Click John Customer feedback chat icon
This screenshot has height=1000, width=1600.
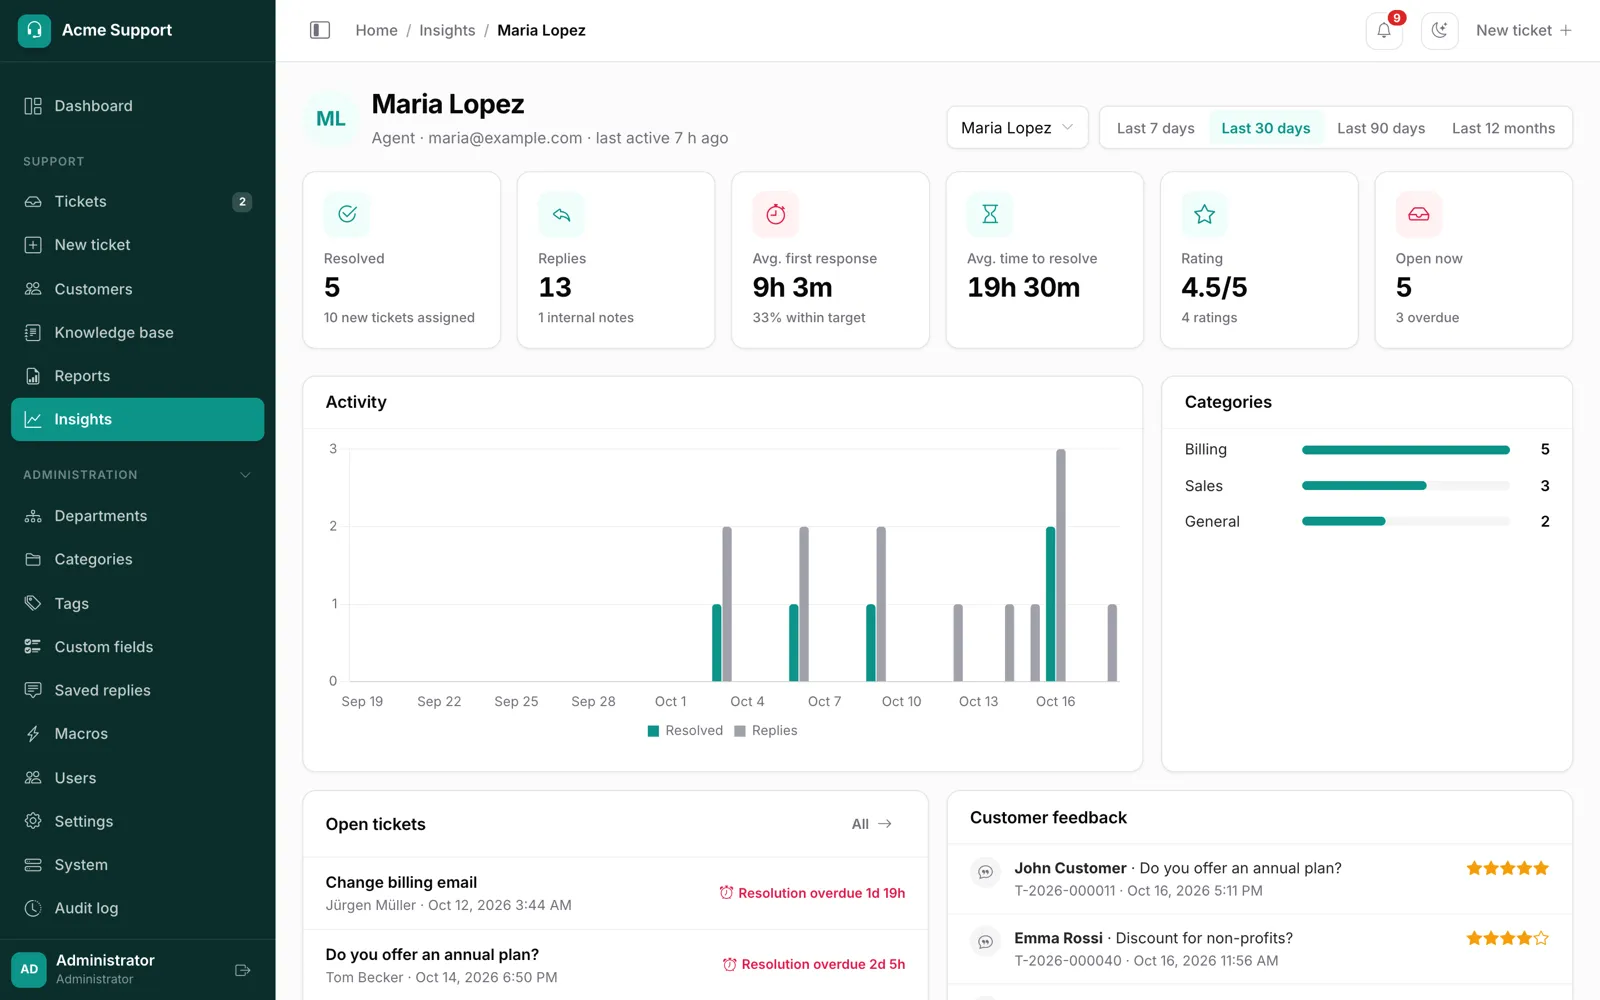click(985, 872)
